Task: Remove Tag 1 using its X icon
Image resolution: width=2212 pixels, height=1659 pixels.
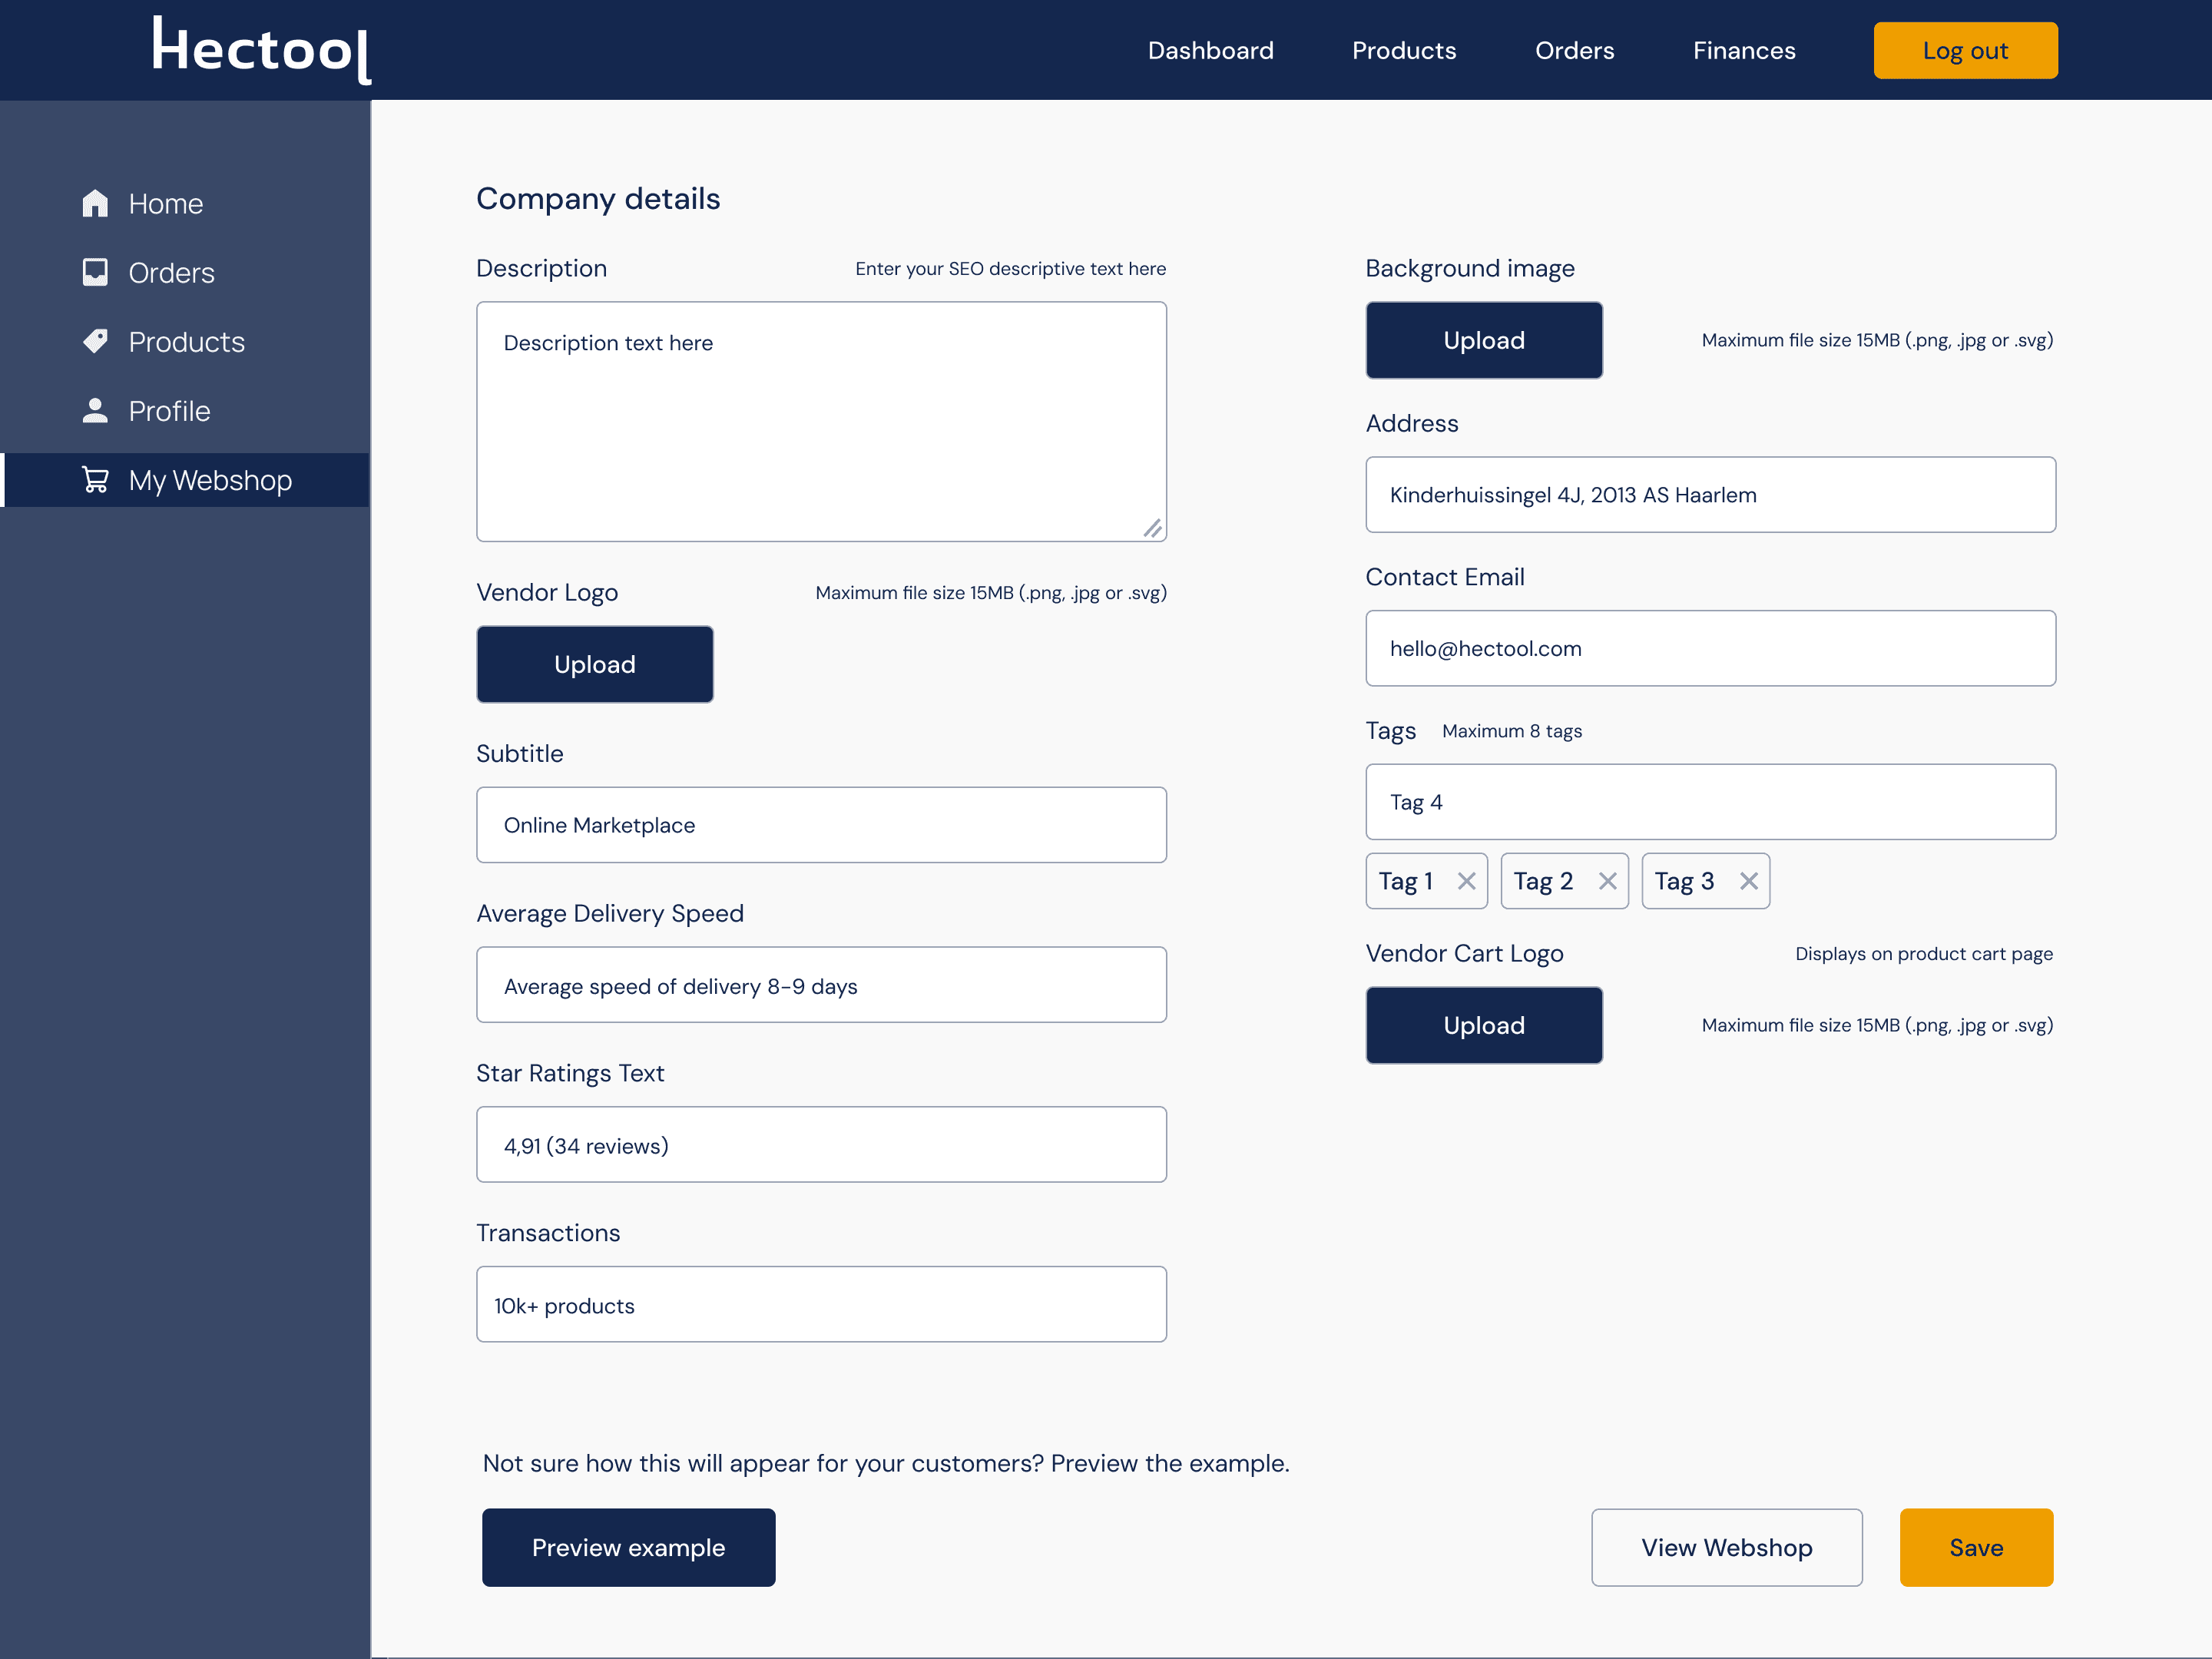Action: point(1467,881)
